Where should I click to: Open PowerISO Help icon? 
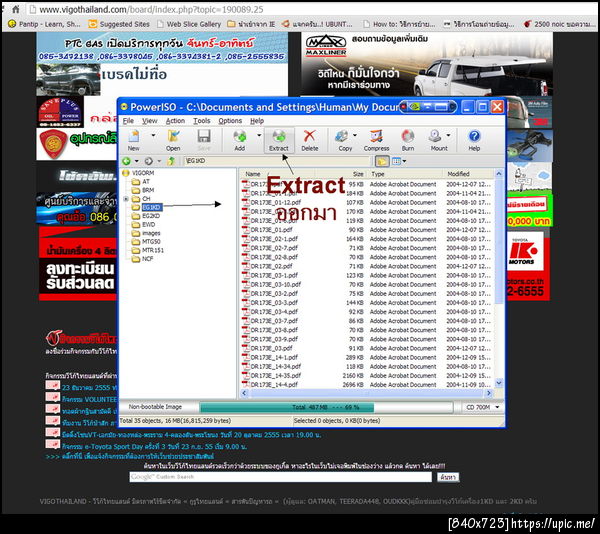coord(474,137)
